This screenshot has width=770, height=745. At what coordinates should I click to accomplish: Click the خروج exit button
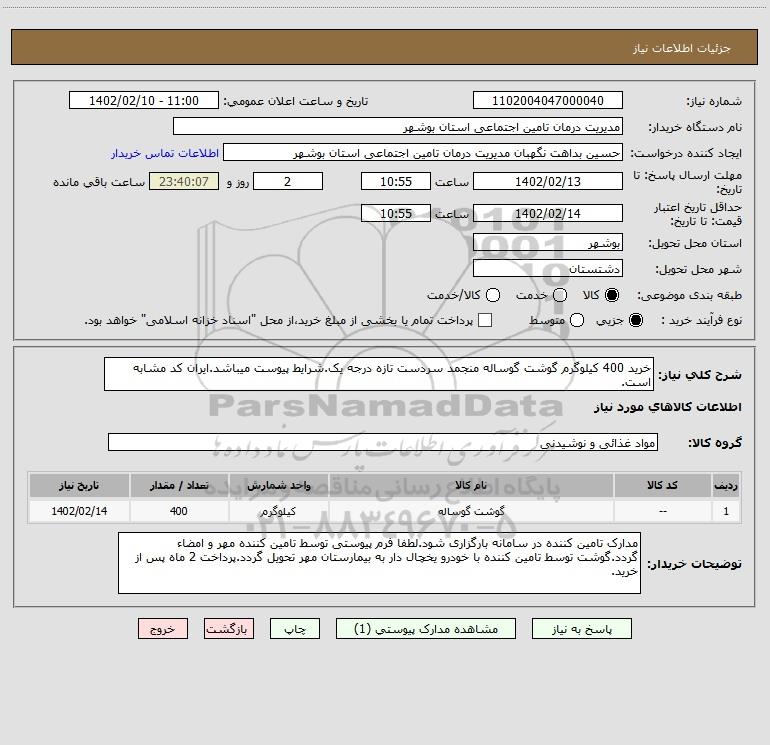[163, 629]
